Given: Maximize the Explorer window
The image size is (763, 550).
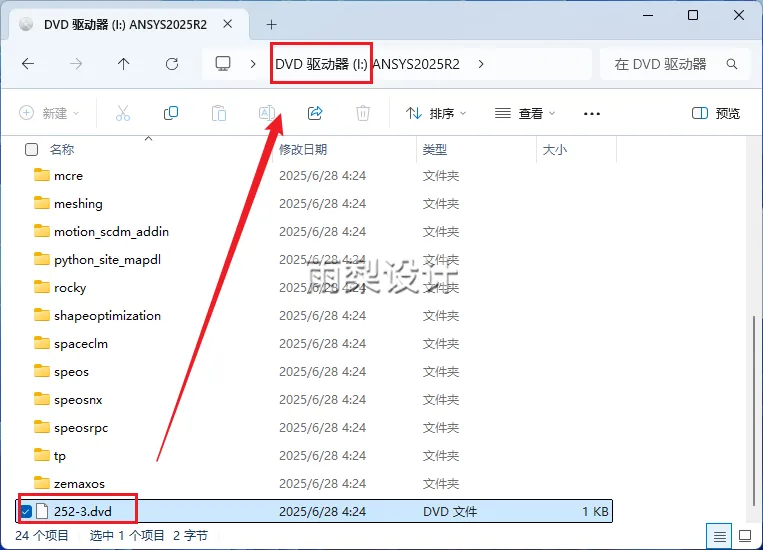Looking at the screenshot, I should (x=693, y=16).
